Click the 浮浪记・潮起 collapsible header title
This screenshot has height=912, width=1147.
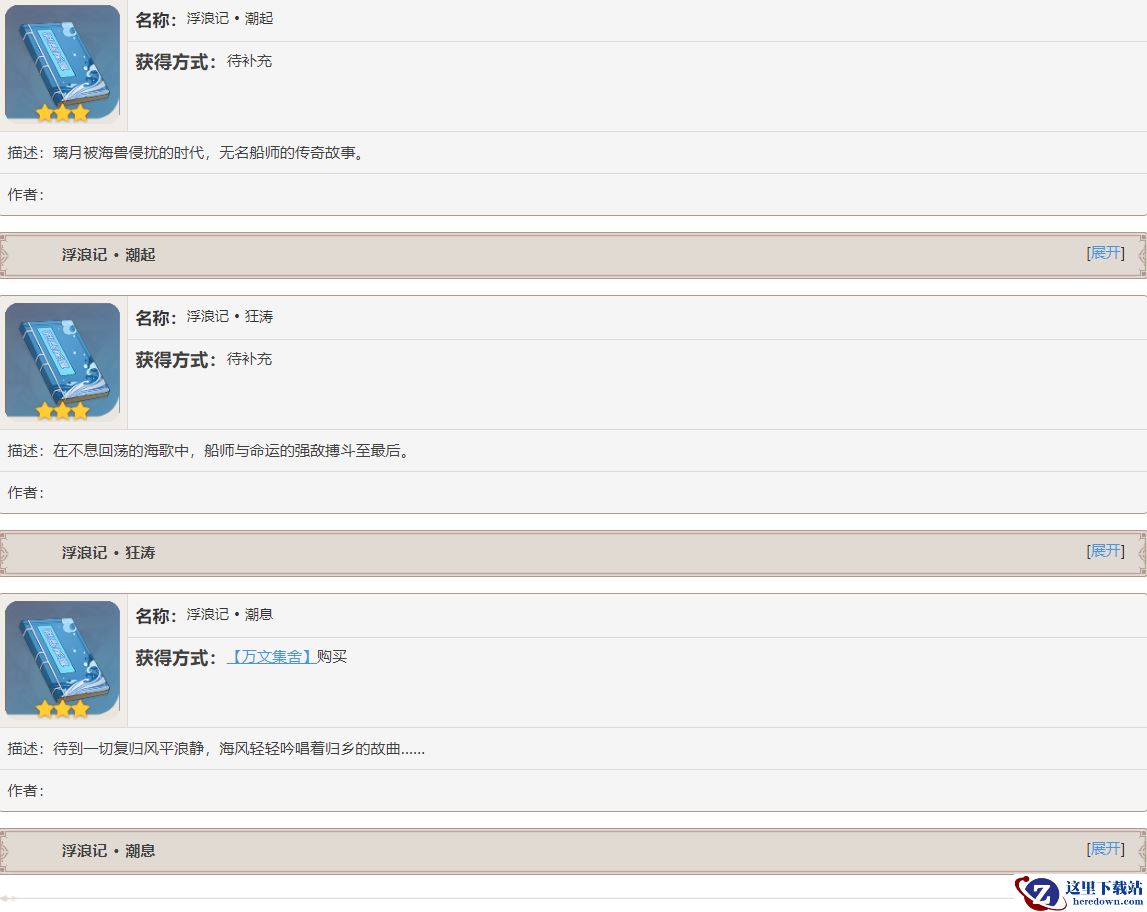pos(108,255)
